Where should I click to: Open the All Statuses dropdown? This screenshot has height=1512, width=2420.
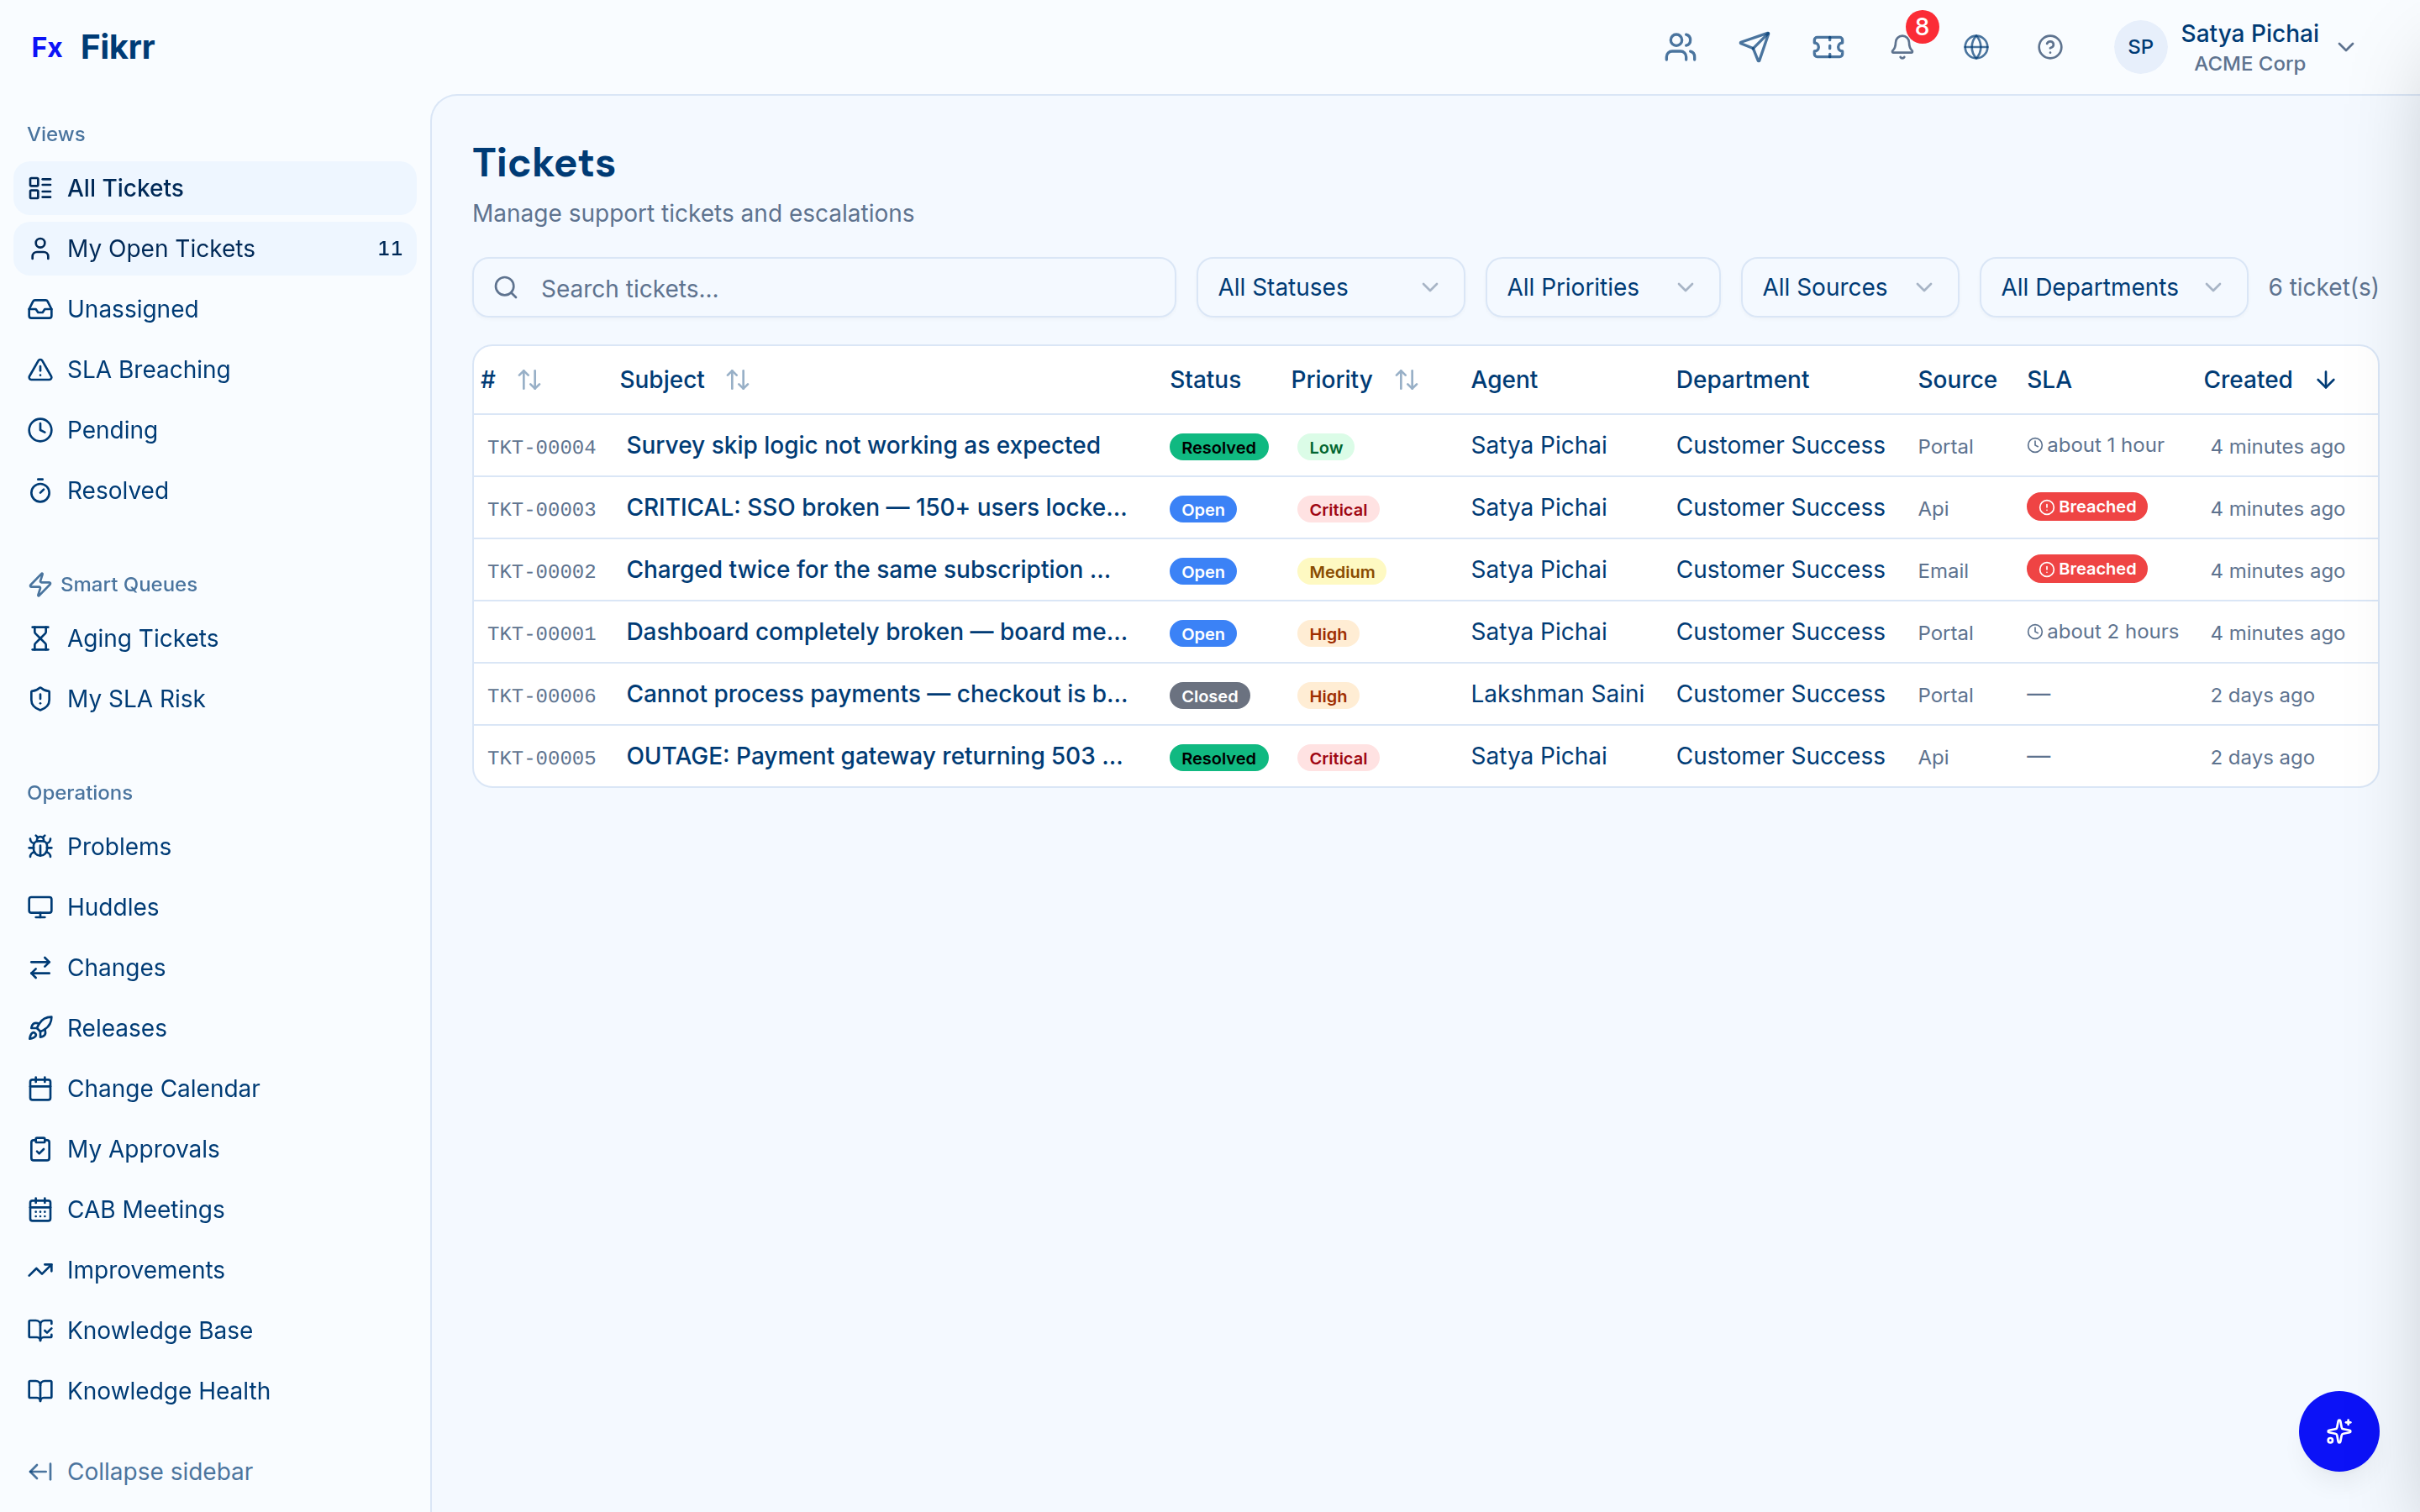(x=1330, y=287)
